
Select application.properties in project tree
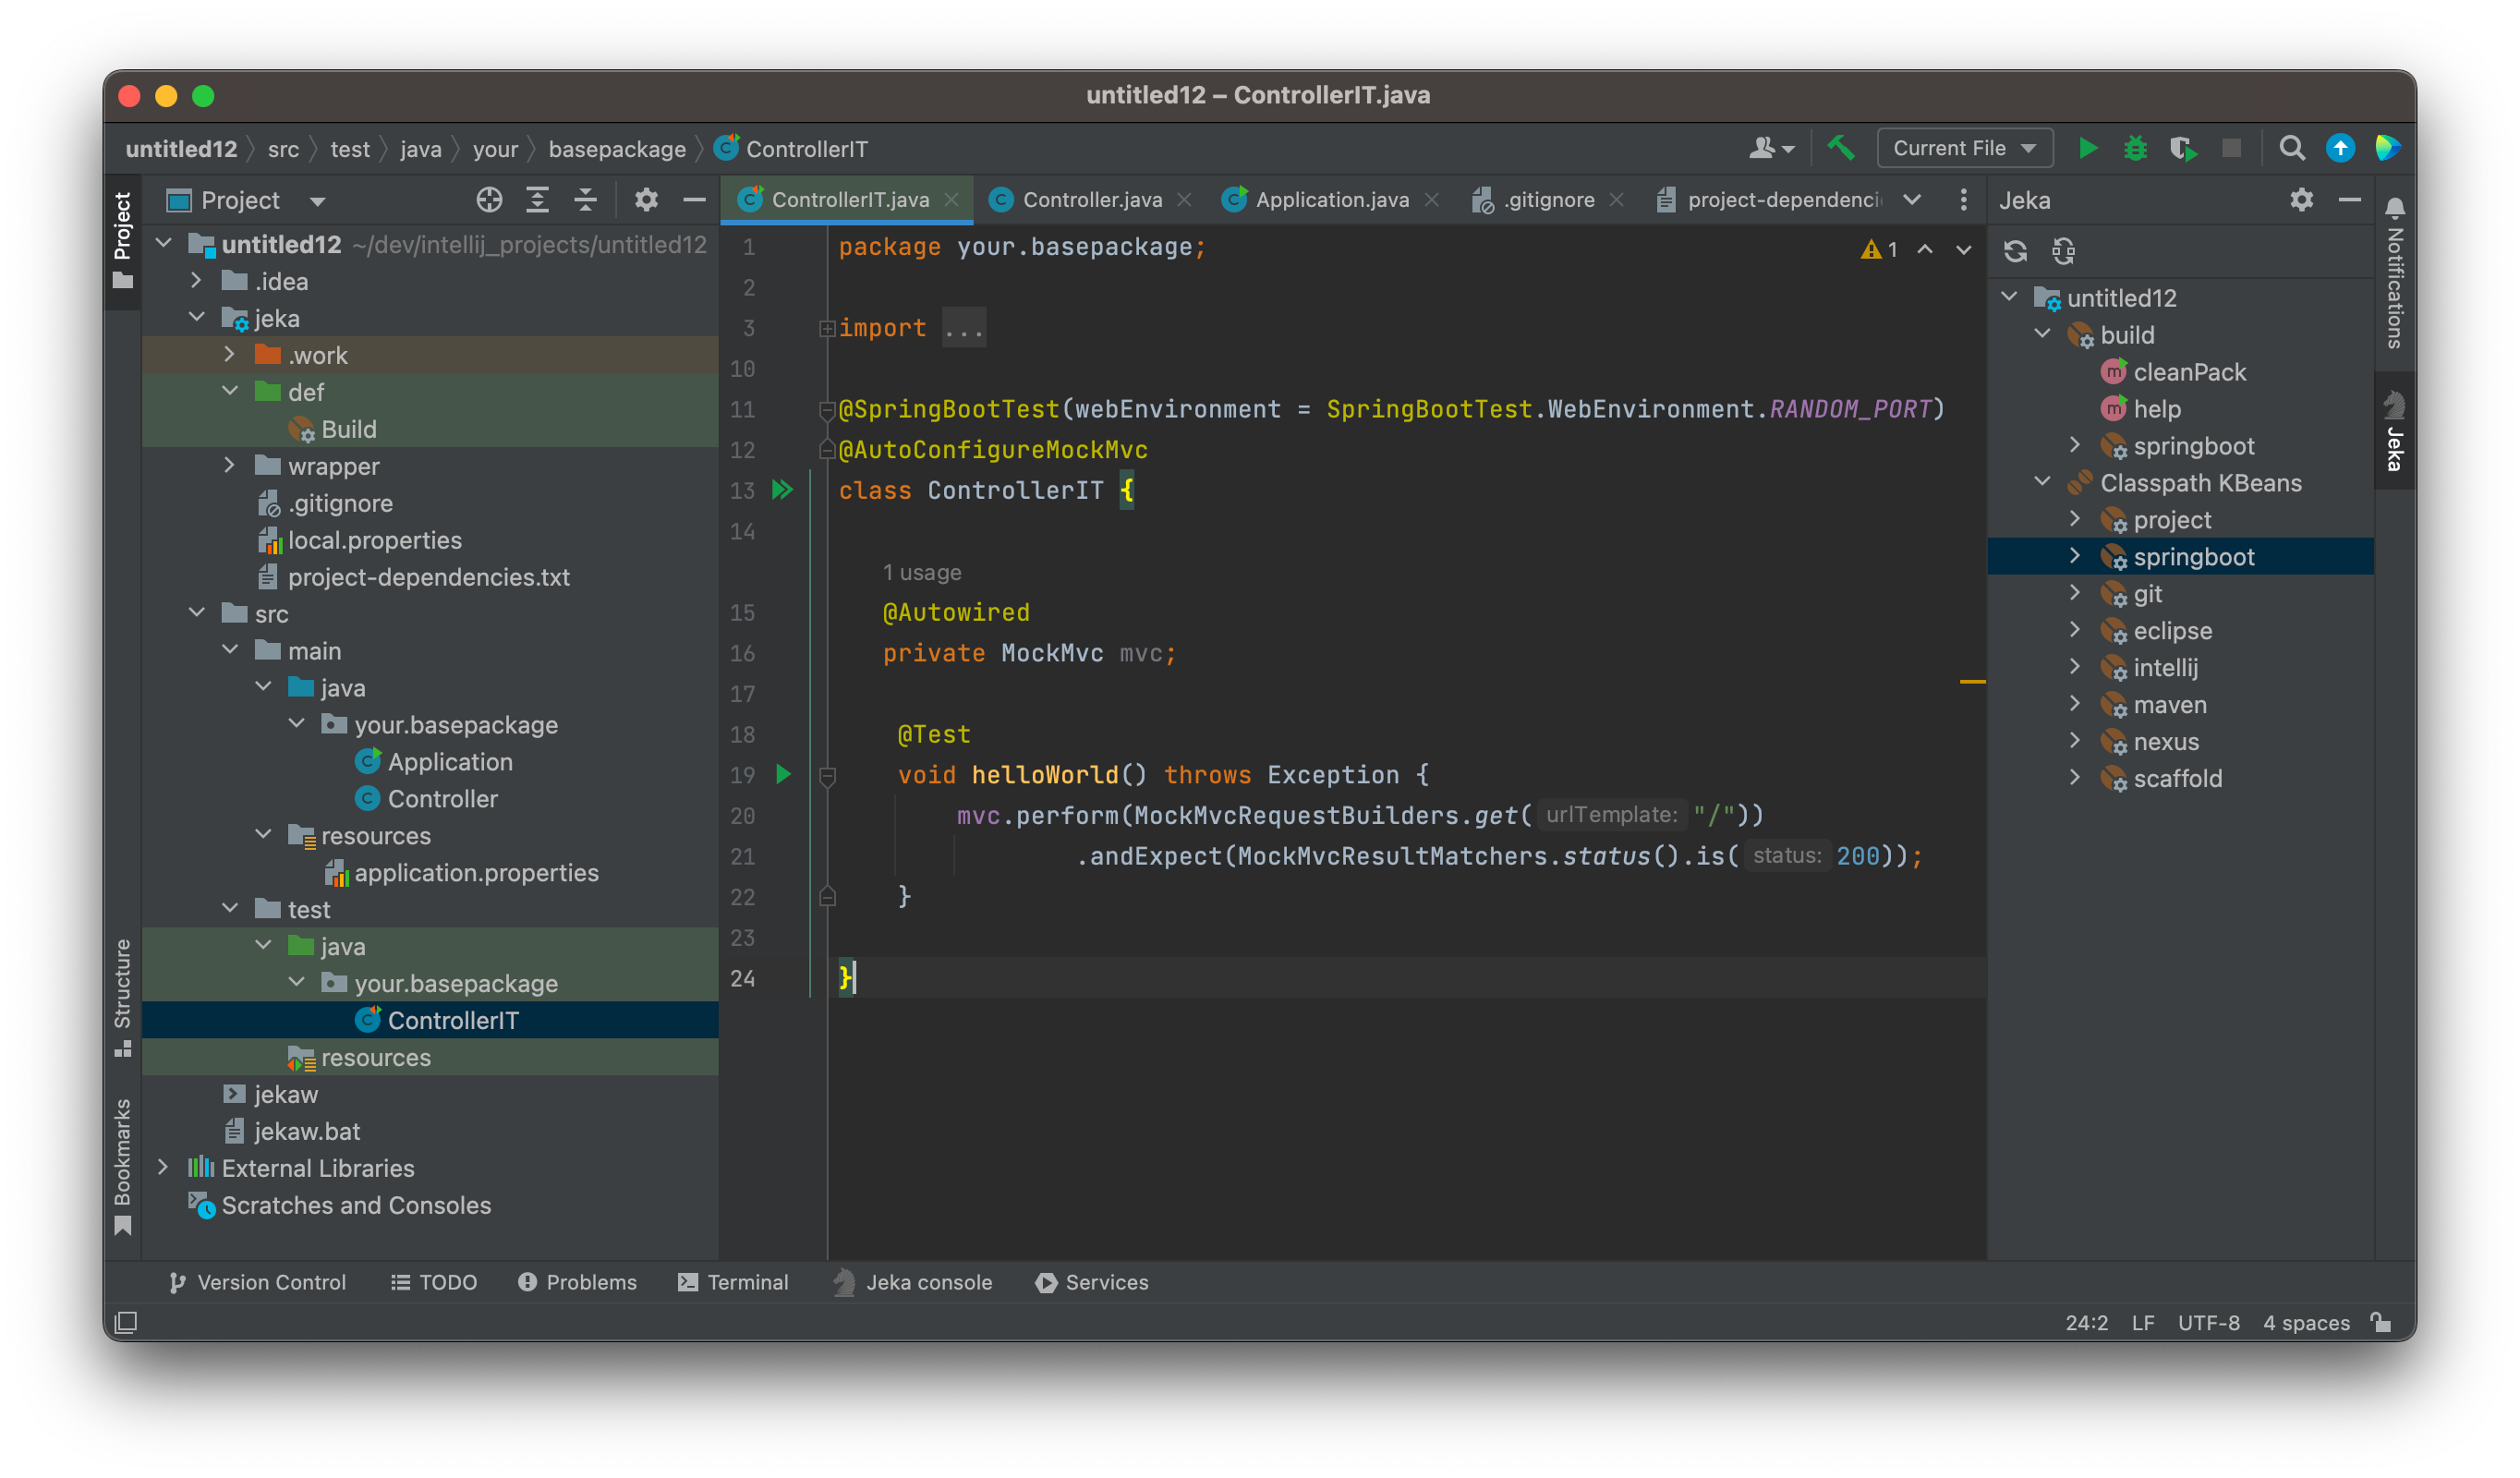coord(476,873)
